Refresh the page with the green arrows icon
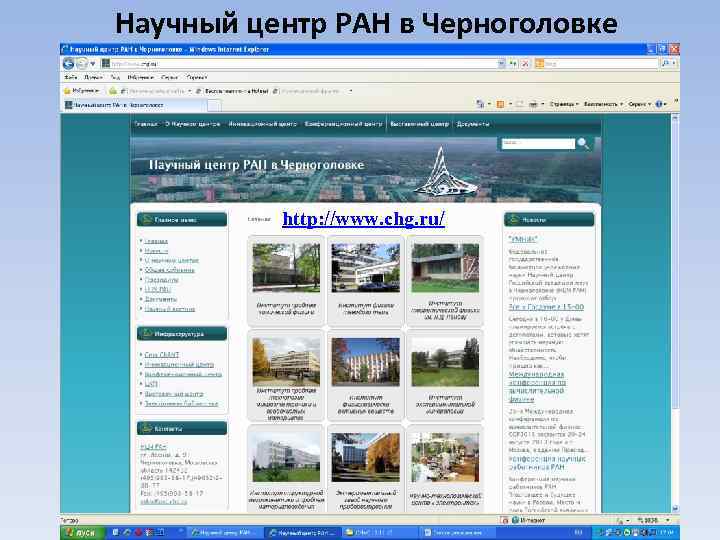This screenshot has height=540, width=720. pos(513,64)
